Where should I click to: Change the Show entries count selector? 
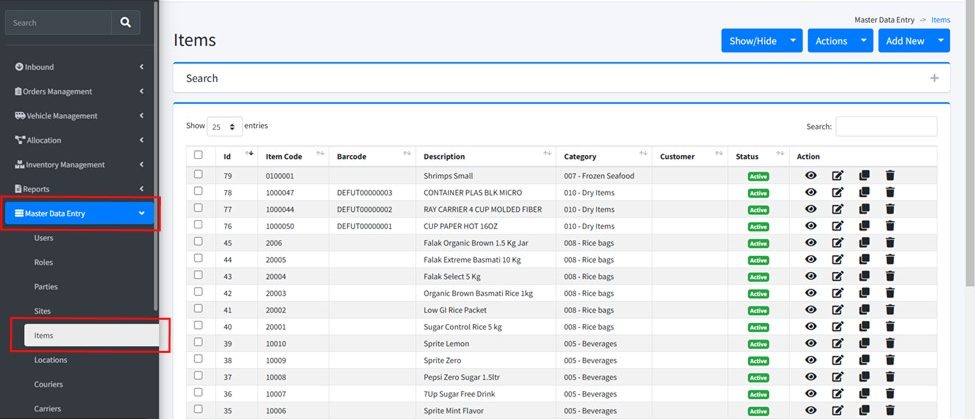(x=224, y=126)
